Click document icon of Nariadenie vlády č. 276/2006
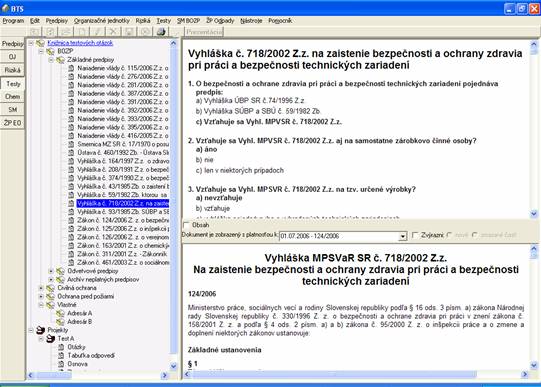Image resolution: width=541 pixels, height=387 pixels. (71, 77)
